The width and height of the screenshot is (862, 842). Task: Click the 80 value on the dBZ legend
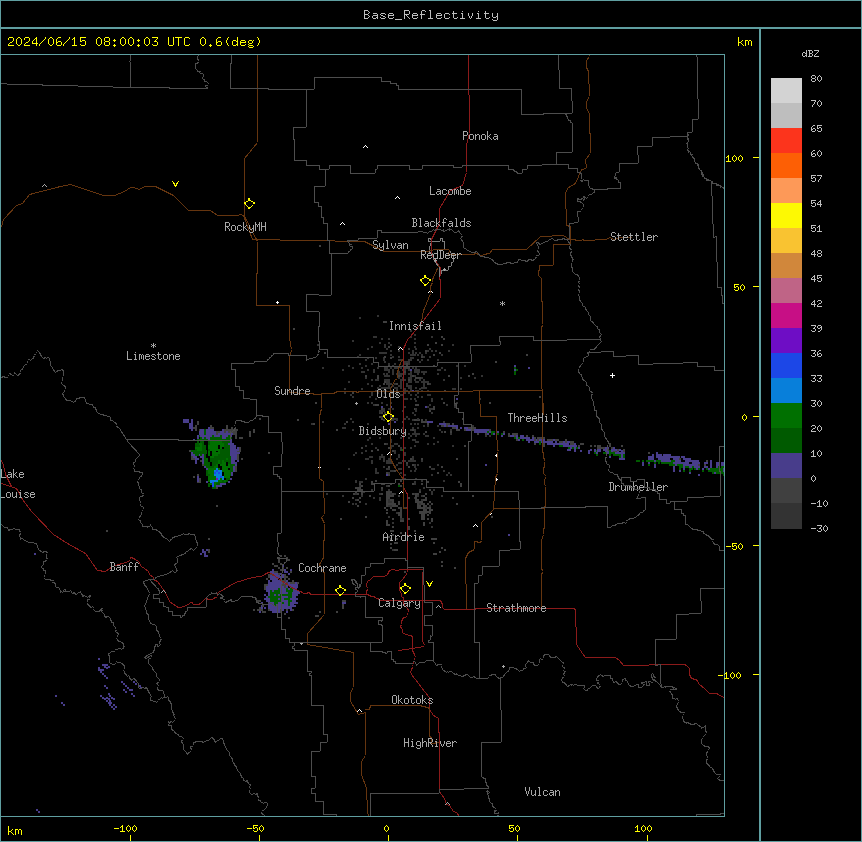click(x=816, y=79)
